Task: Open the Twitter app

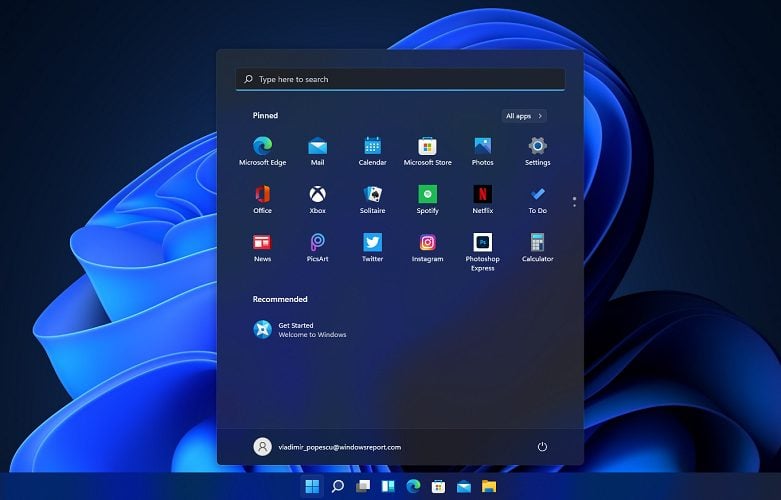Action: [373, 248]
